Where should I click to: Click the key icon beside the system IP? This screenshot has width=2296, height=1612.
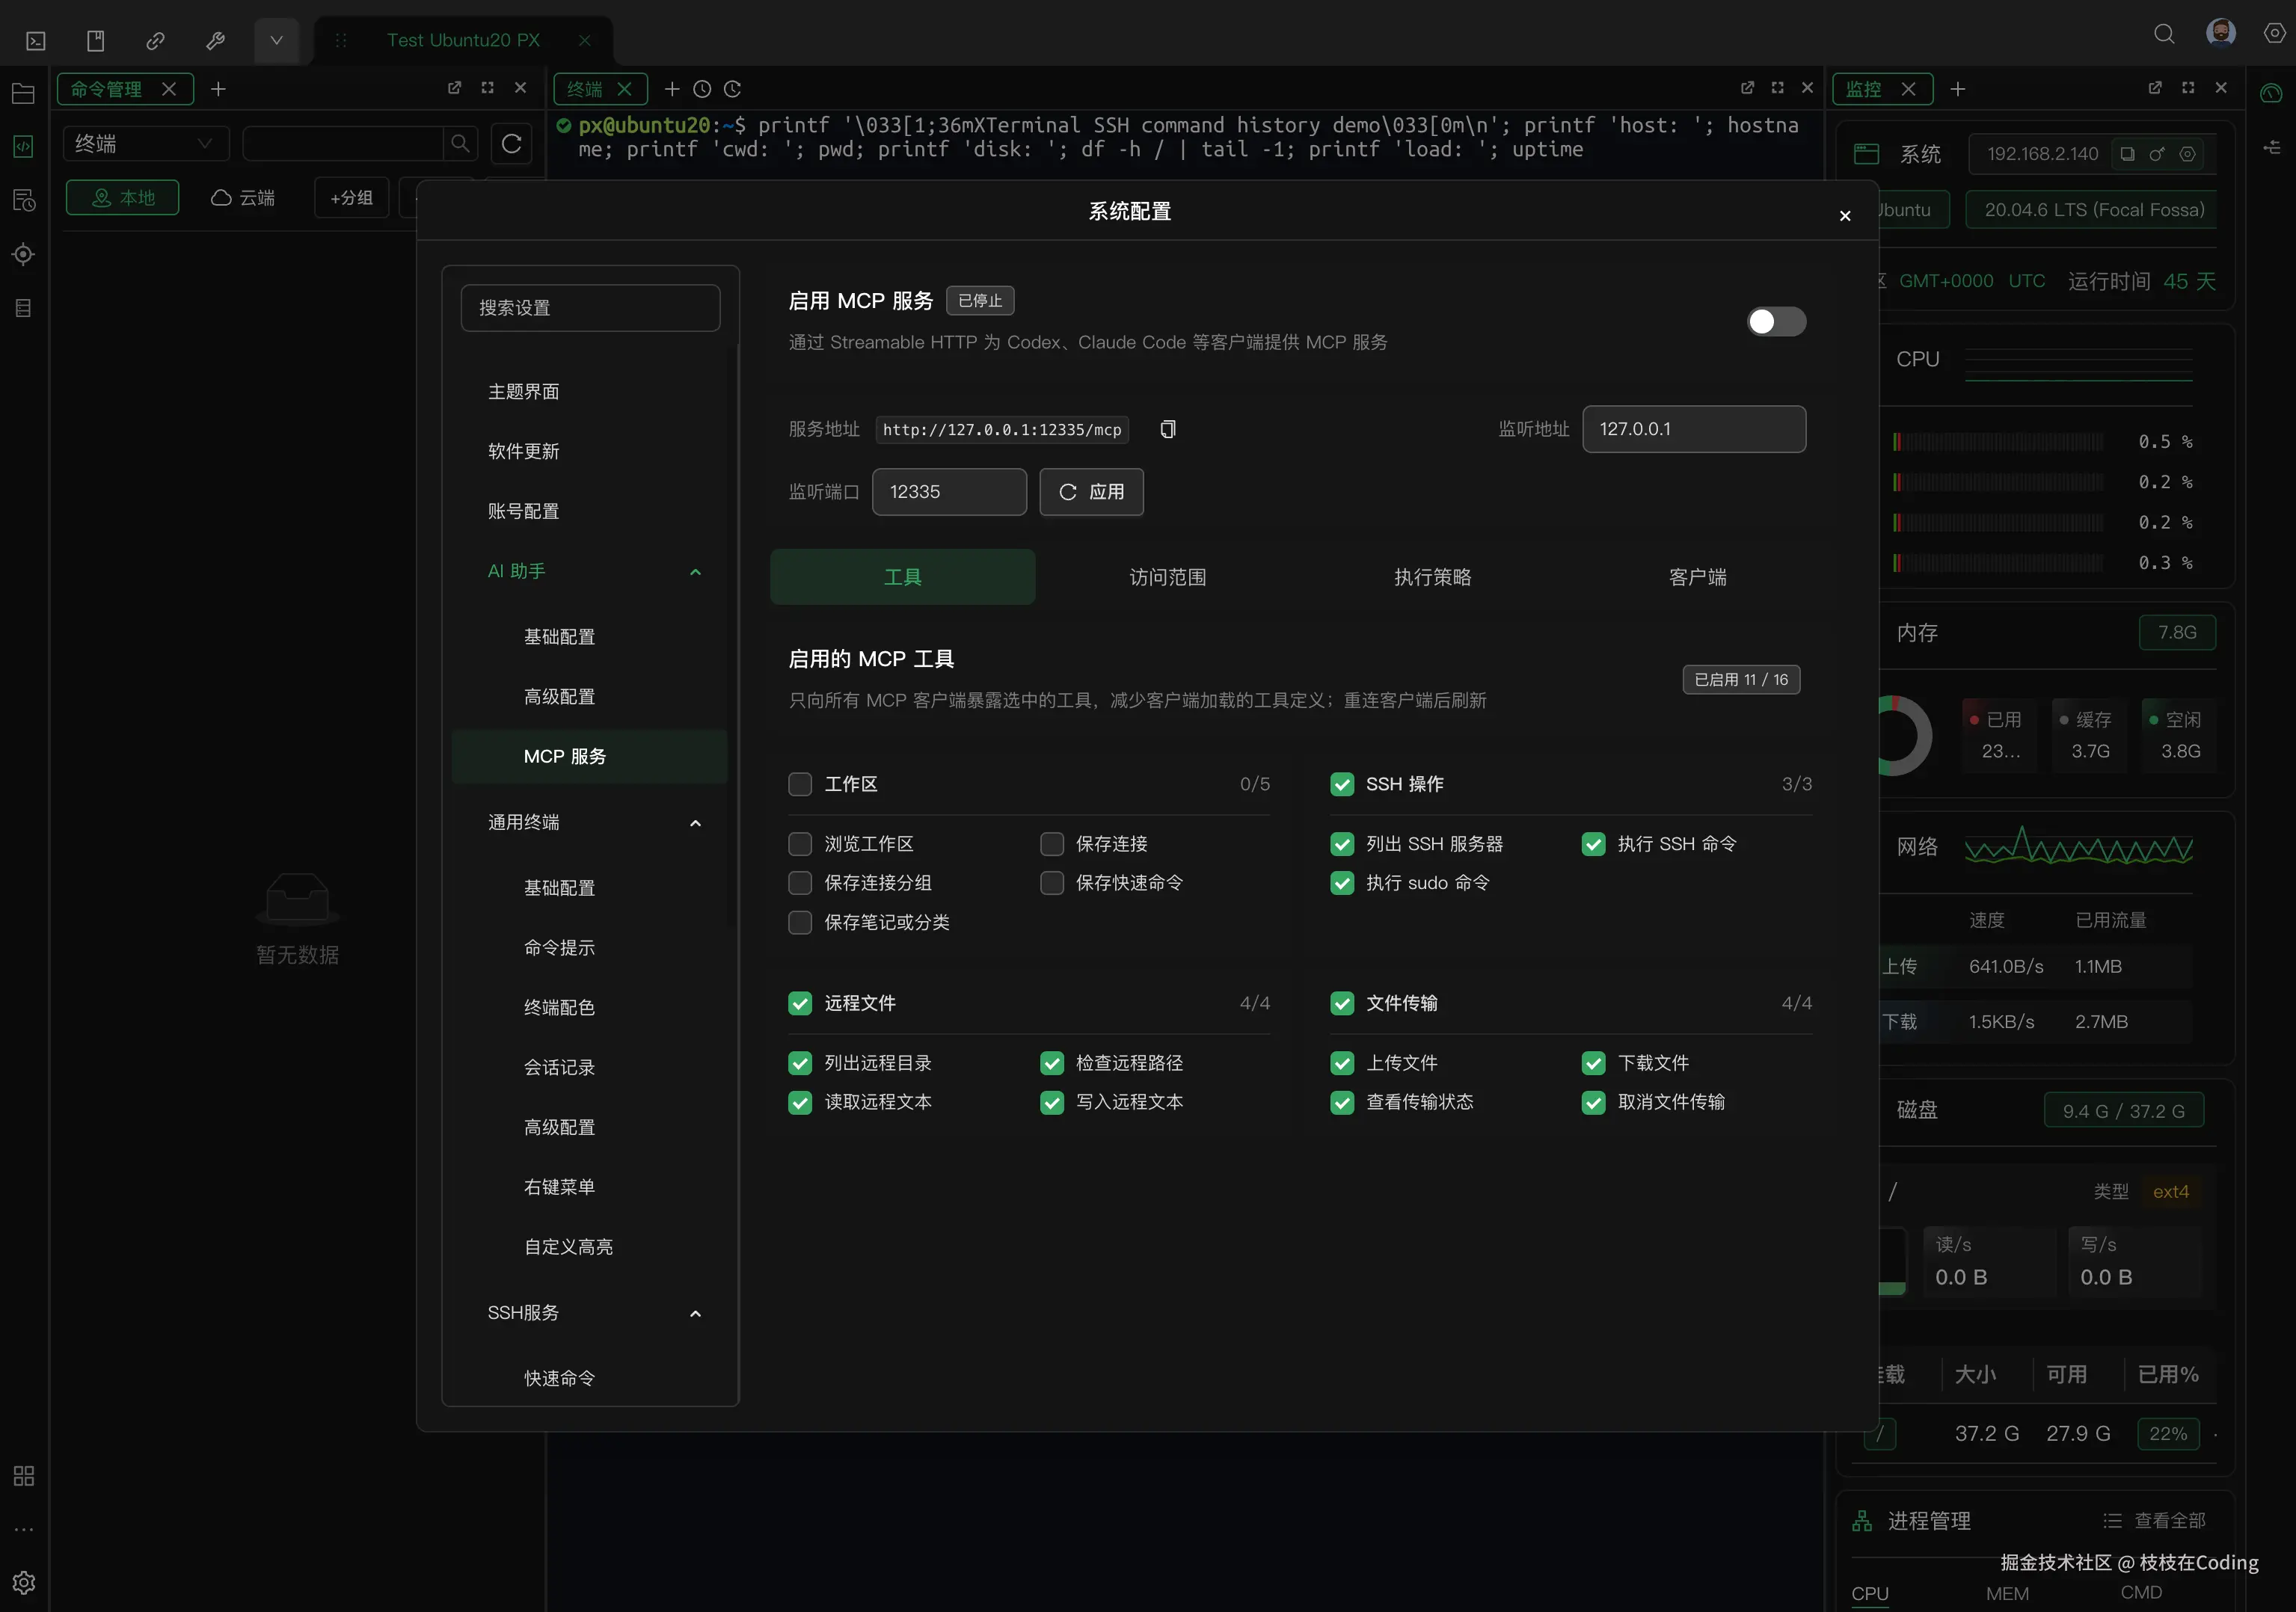(2157, 154)
